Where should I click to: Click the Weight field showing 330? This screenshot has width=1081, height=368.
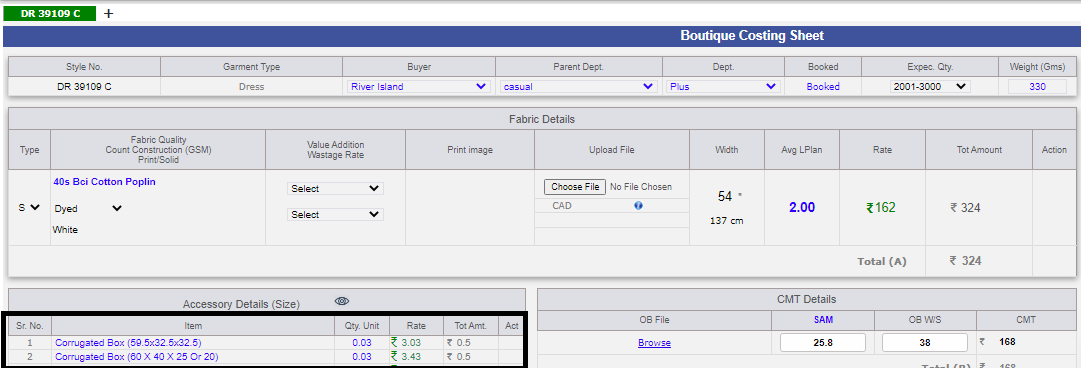[x=1038, y=87]
